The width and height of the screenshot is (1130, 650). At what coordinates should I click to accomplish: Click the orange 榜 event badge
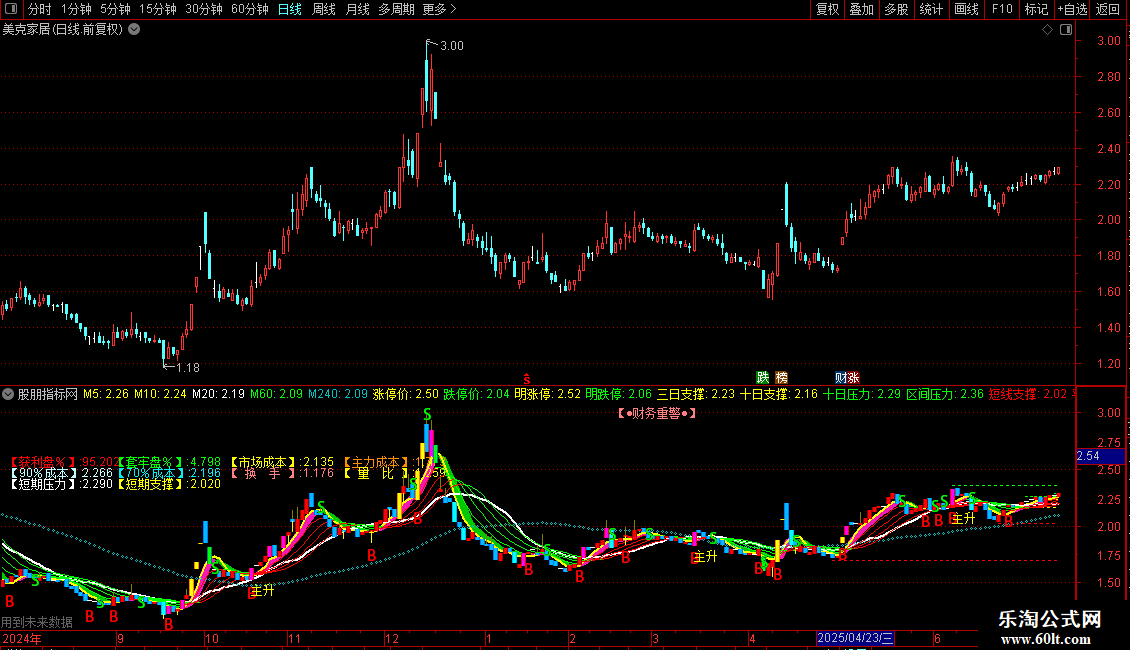pos(782,378)
